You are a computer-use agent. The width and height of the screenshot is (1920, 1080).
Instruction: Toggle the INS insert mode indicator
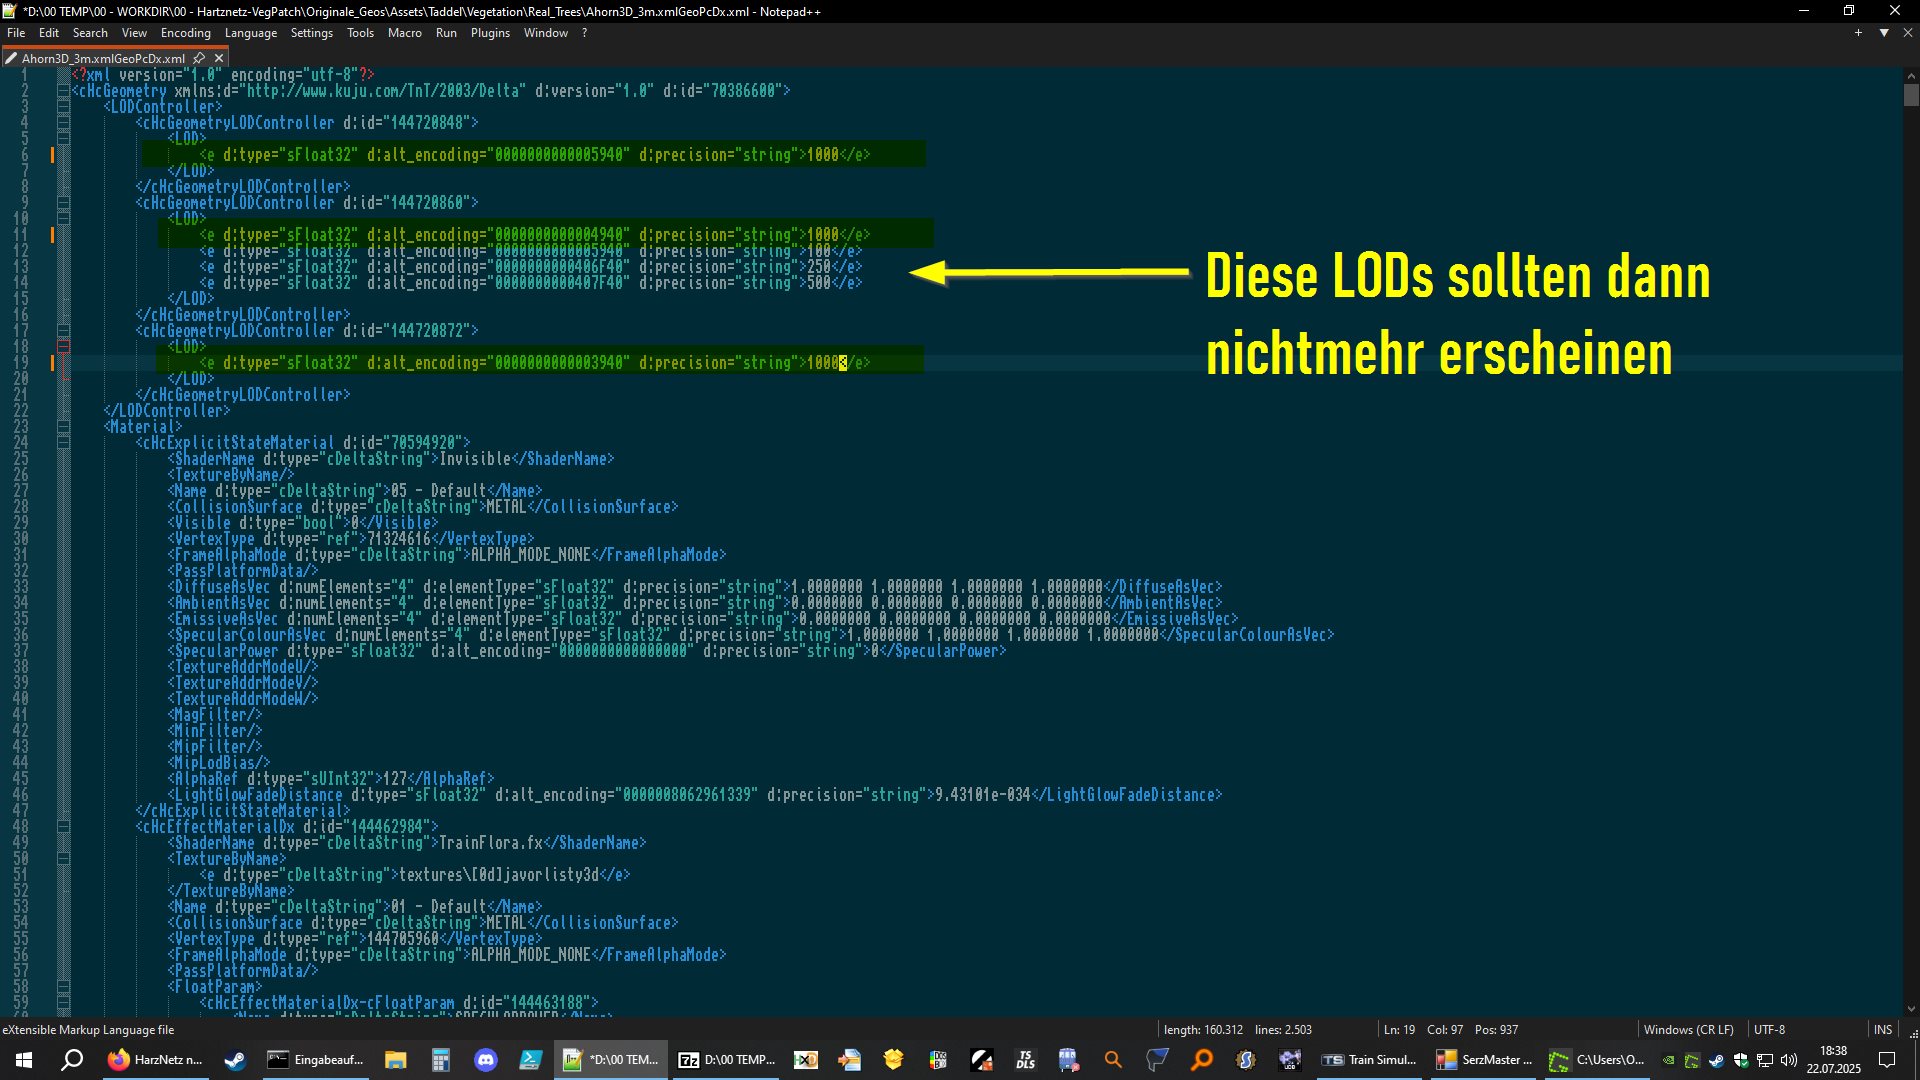[1882, 1029]
